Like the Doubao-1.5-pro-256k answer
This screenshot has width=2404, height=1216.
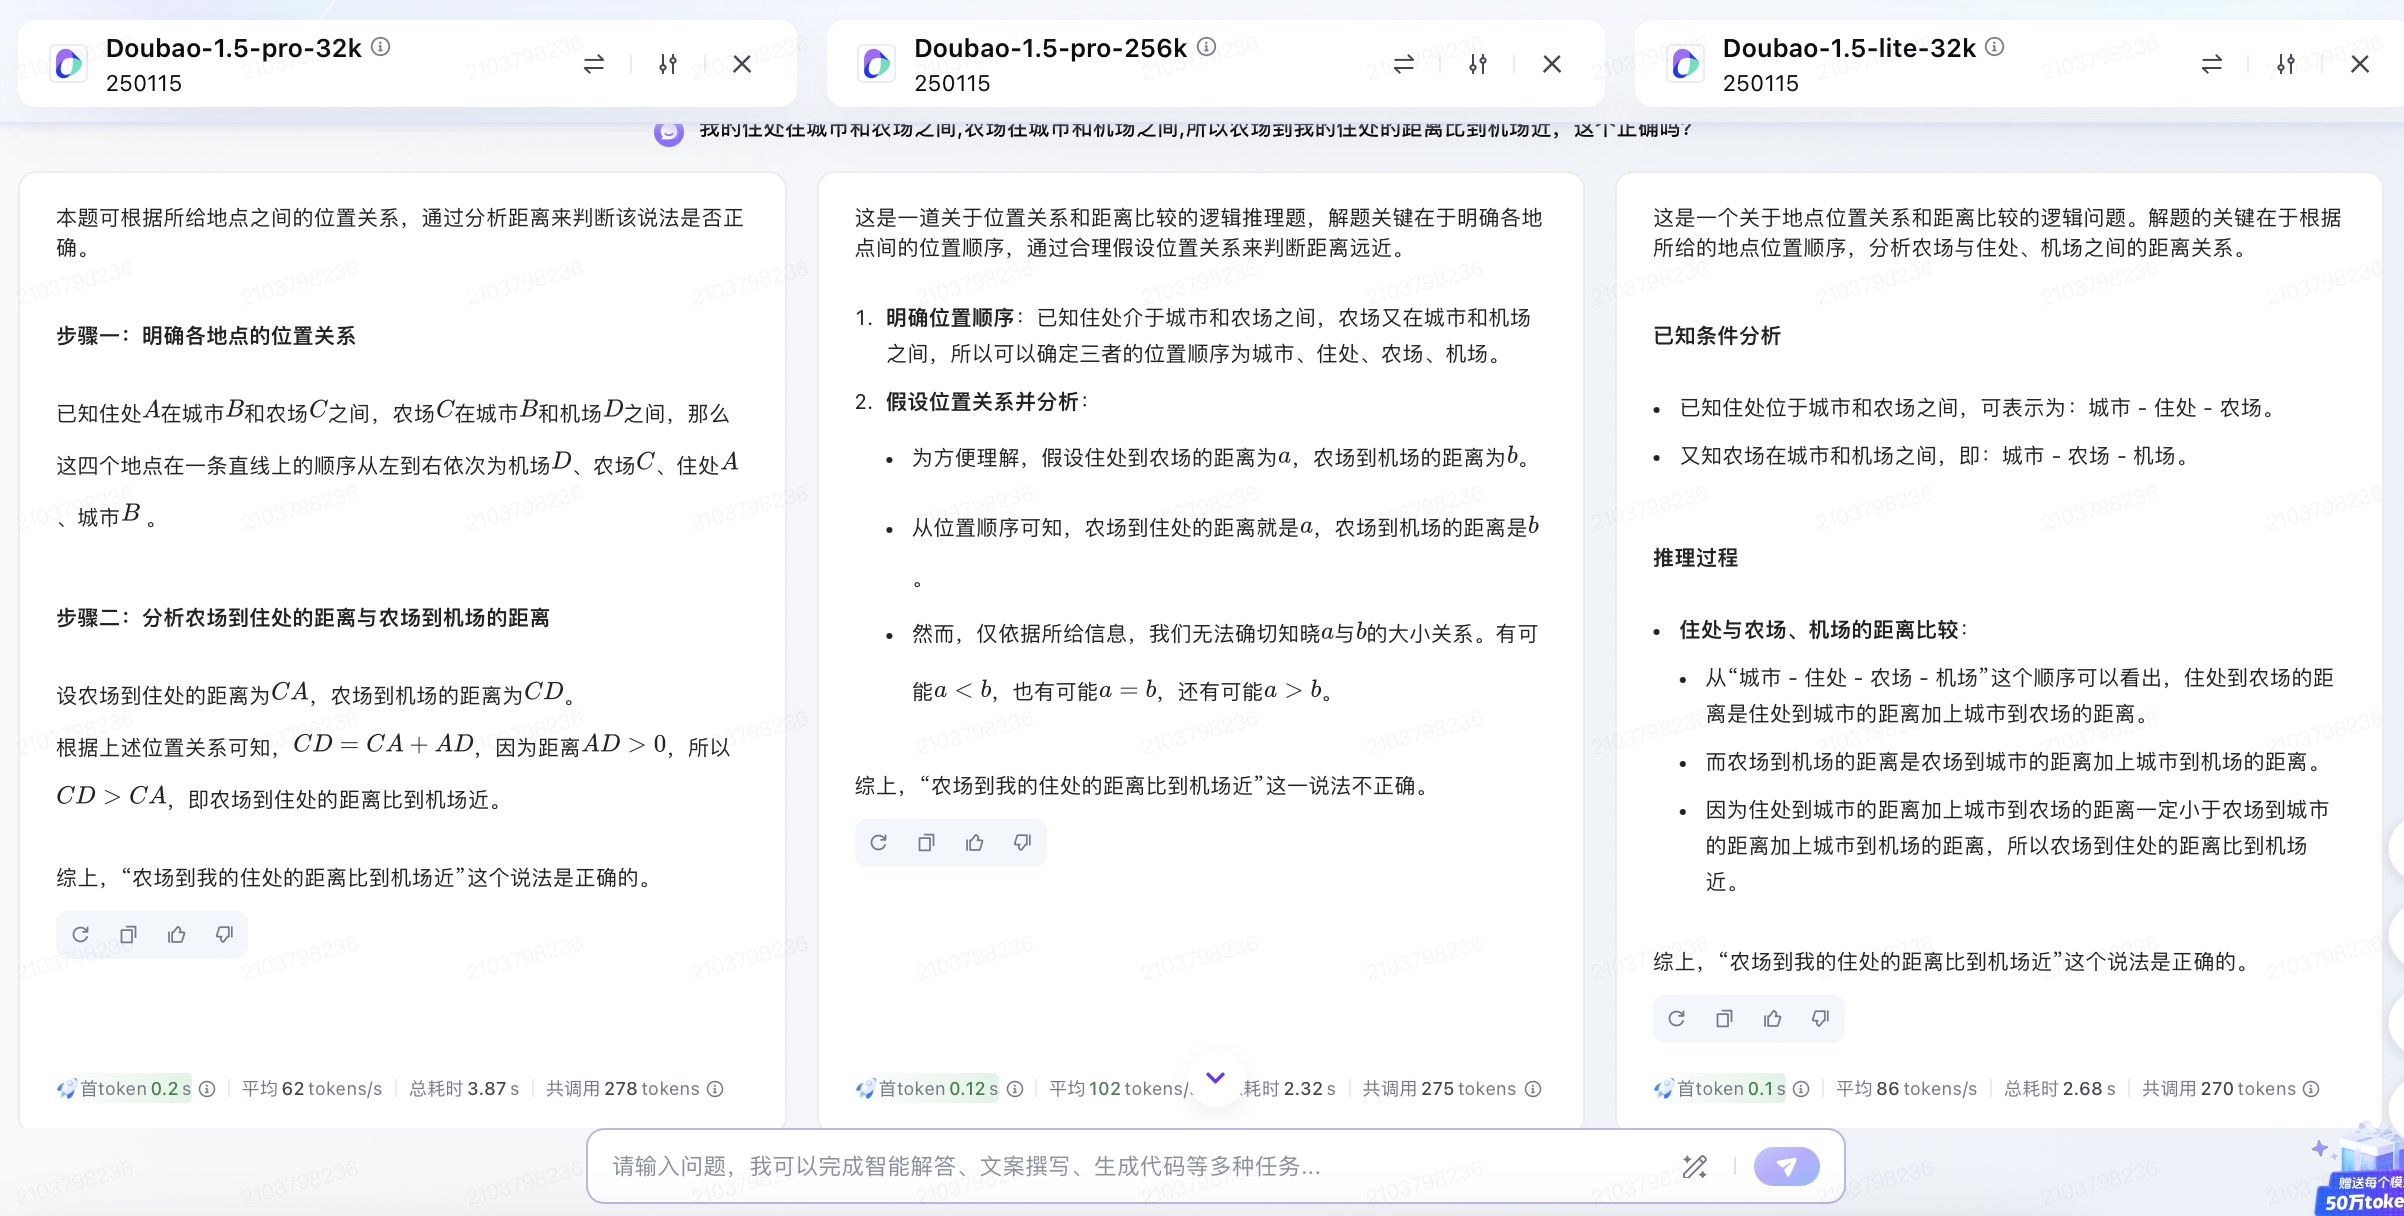point(974,842)
